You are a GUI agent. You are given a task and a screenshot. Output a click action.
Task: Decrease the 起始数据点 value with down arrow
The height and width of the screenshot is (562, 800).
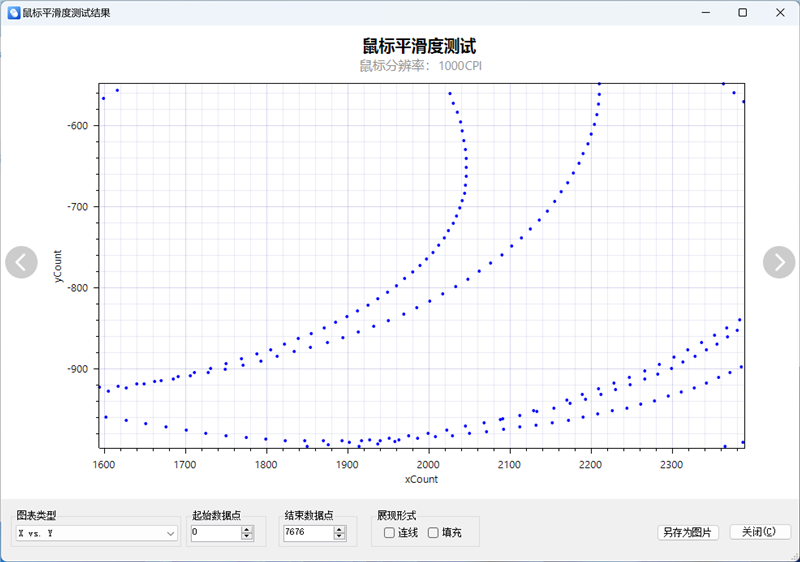point(247,537)
